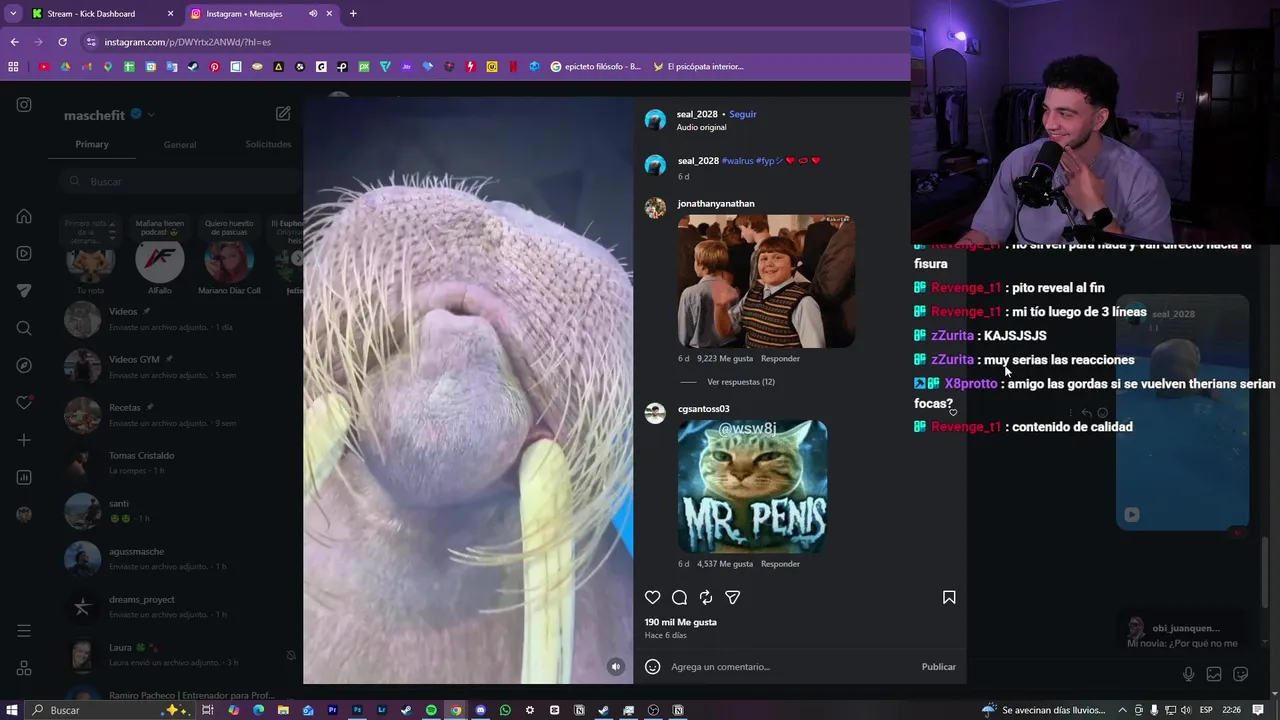1280x720 pixels.
Task: Reply to cgsantoss03's comment via Responder
Action: point(780,564)
